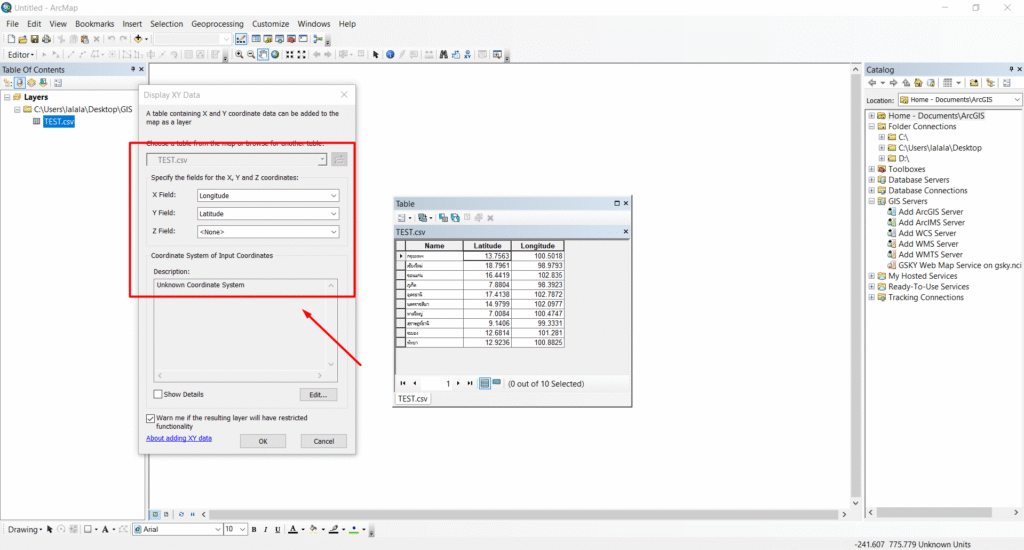
Task: Open the ModelBuilder window icon
Action: pos(318,39)
